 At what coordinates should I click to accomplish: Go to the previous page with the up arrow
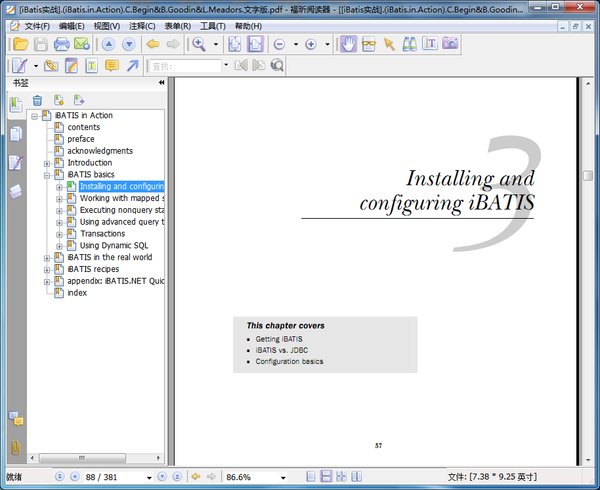(109, 44)
